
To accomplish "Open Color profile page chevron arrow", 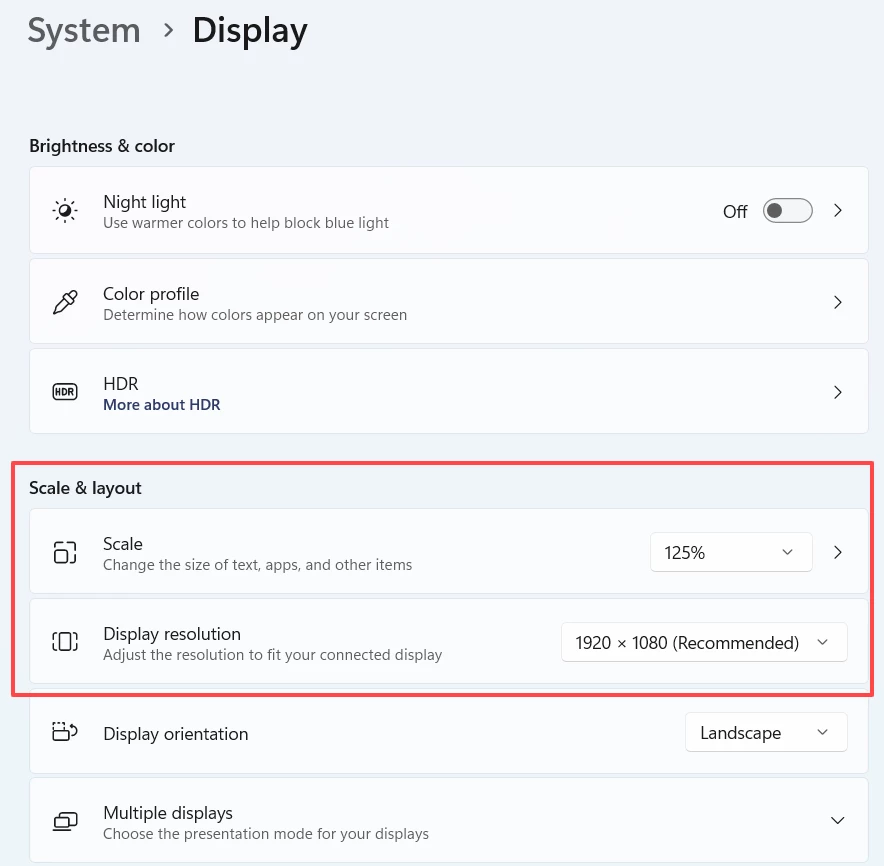I will pyautogui.click(x=838, y=303).
